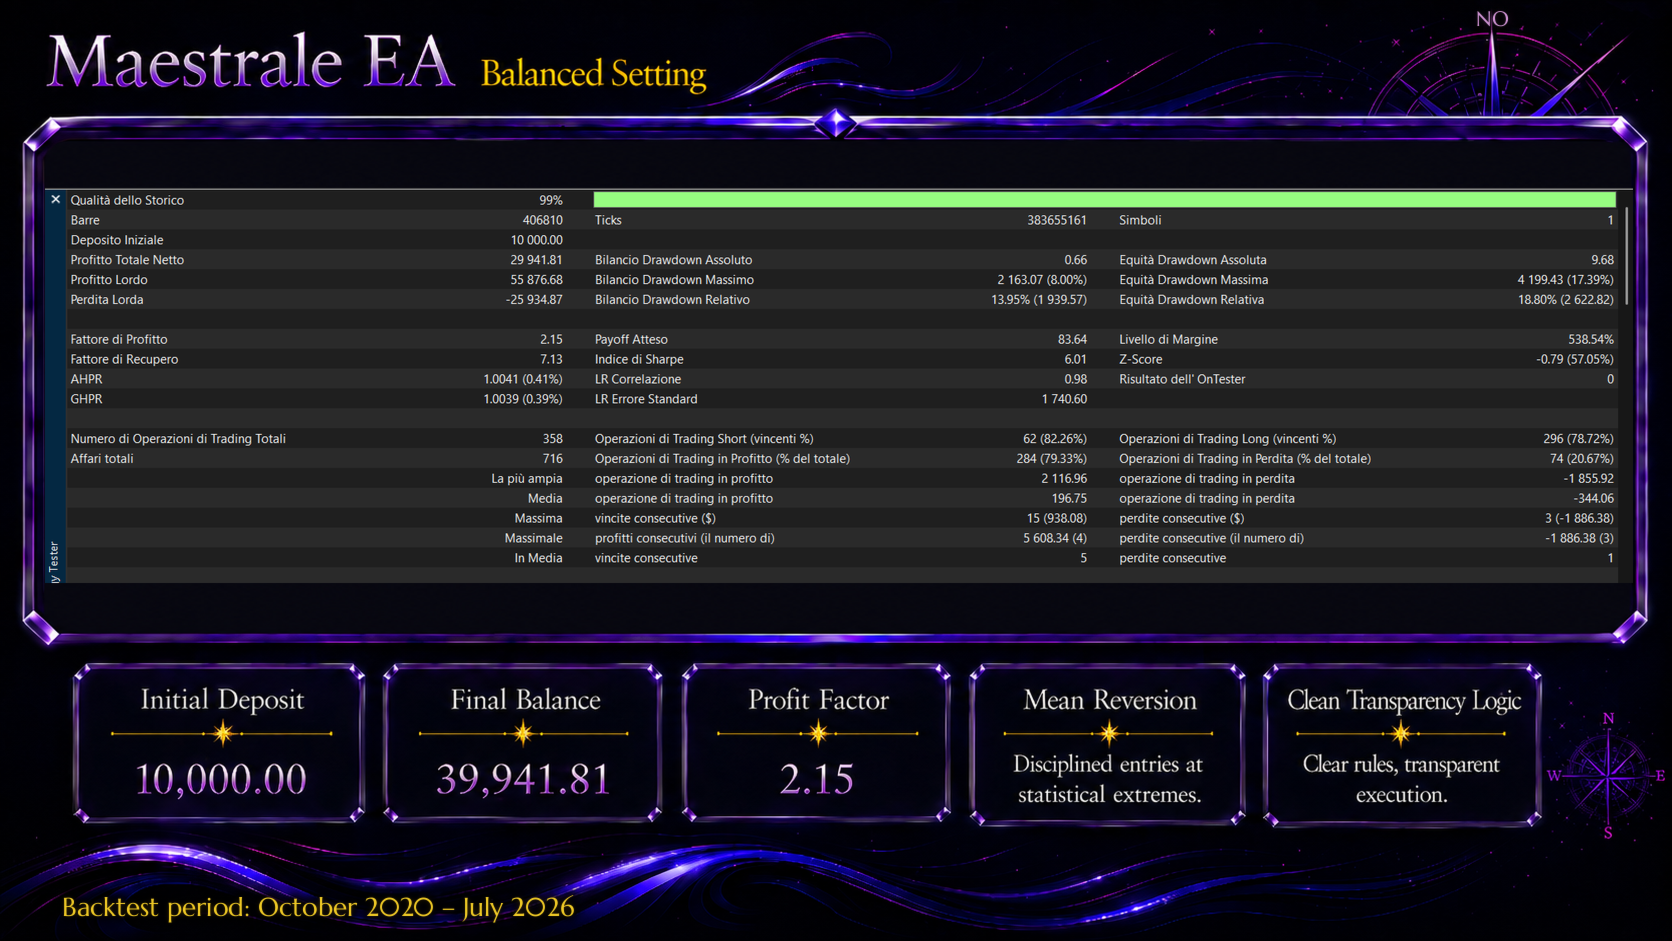Image resolution: width=1672 pixels, height=941 pixels.
Task: Click profitable trades value 284 (79.33%)
Action: pyautogui.click(x=1051, y=459)
